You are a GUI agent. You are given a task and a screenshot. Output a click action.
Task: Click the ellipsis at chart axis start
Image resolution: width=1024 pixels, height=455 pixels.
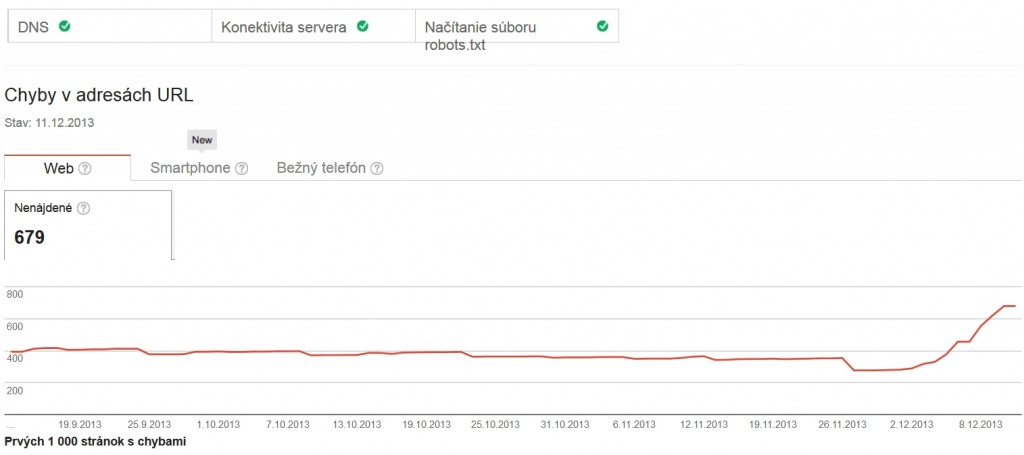pyautogui.click(x=10, y=426)
